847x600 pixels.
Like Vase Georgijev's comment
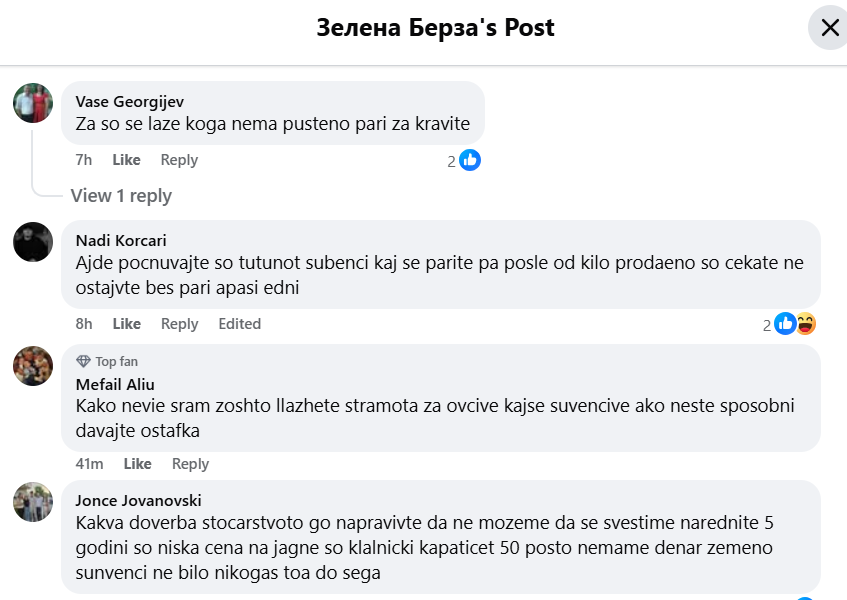pyautogui.click(x=126, y=160)
